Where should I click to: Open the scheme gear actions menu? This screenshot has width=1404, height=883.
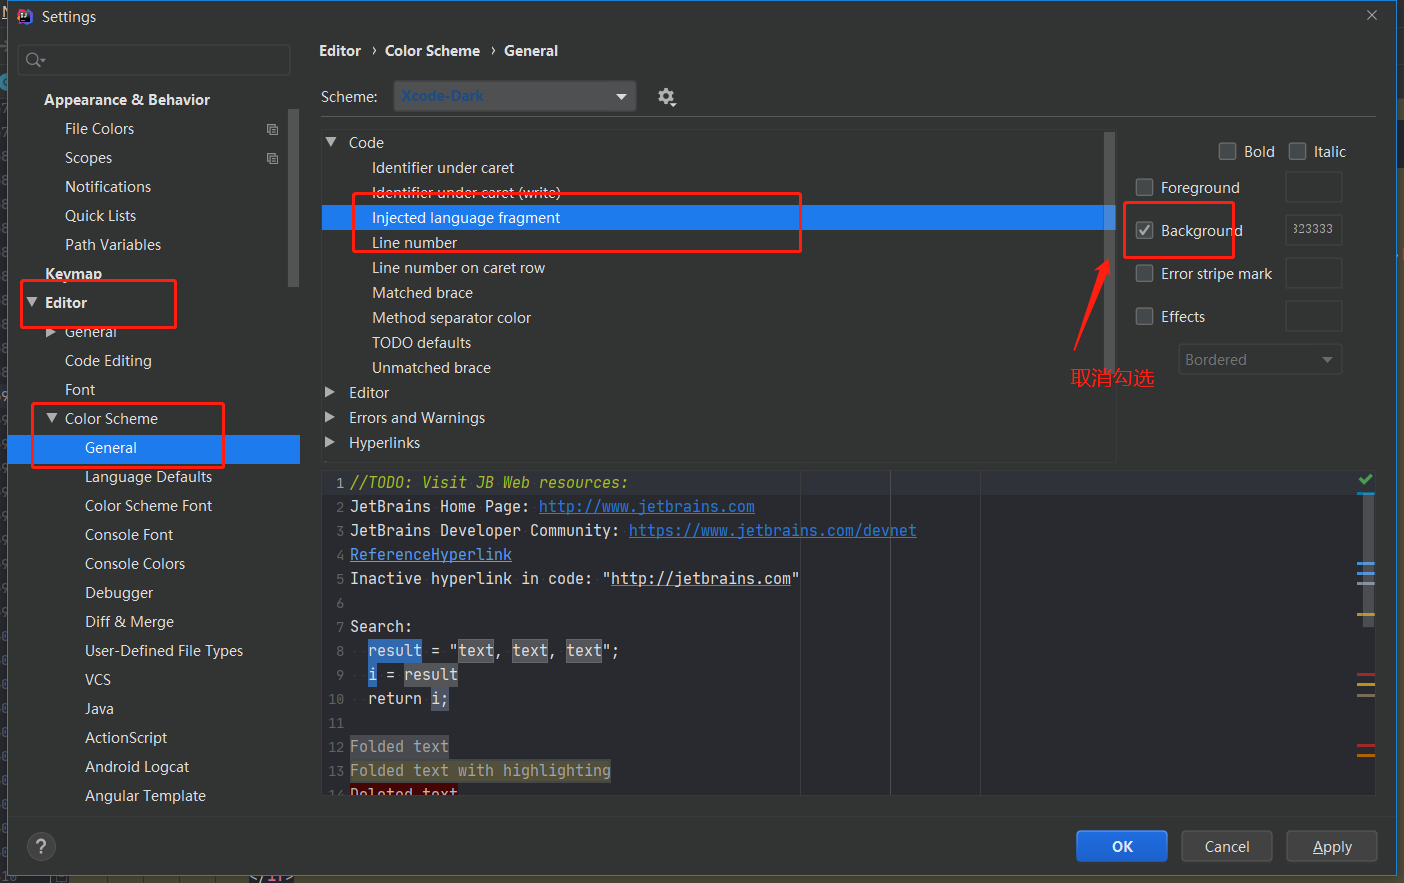(667, 97)
